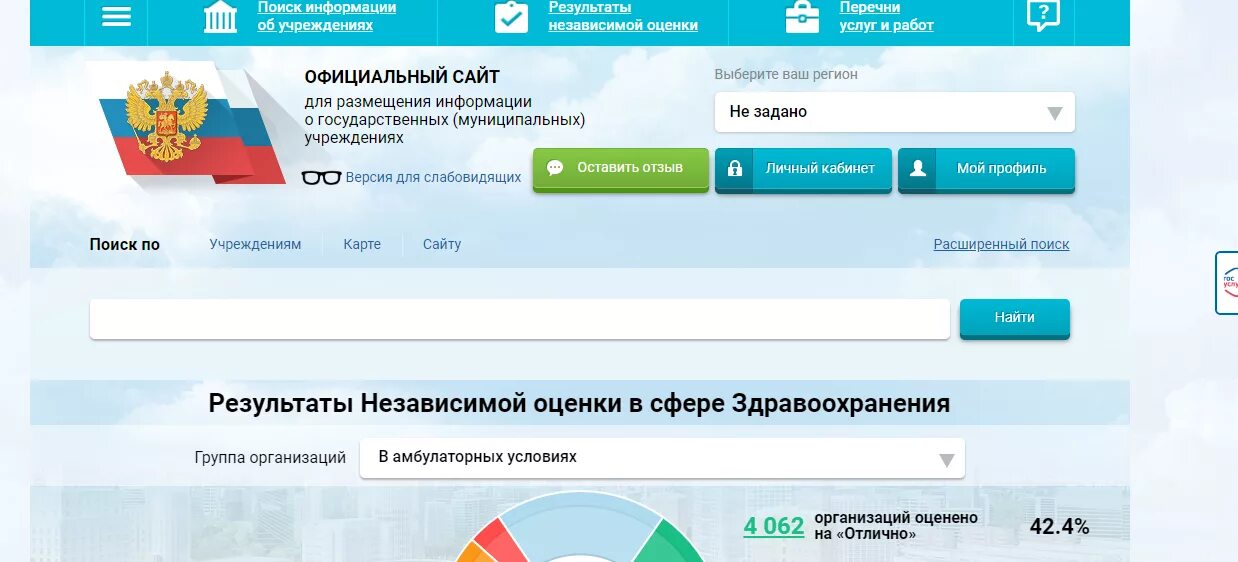Click the Оставить отзыв button
Viewport: 1238px width, 562px height.
(x=620, y=168)
